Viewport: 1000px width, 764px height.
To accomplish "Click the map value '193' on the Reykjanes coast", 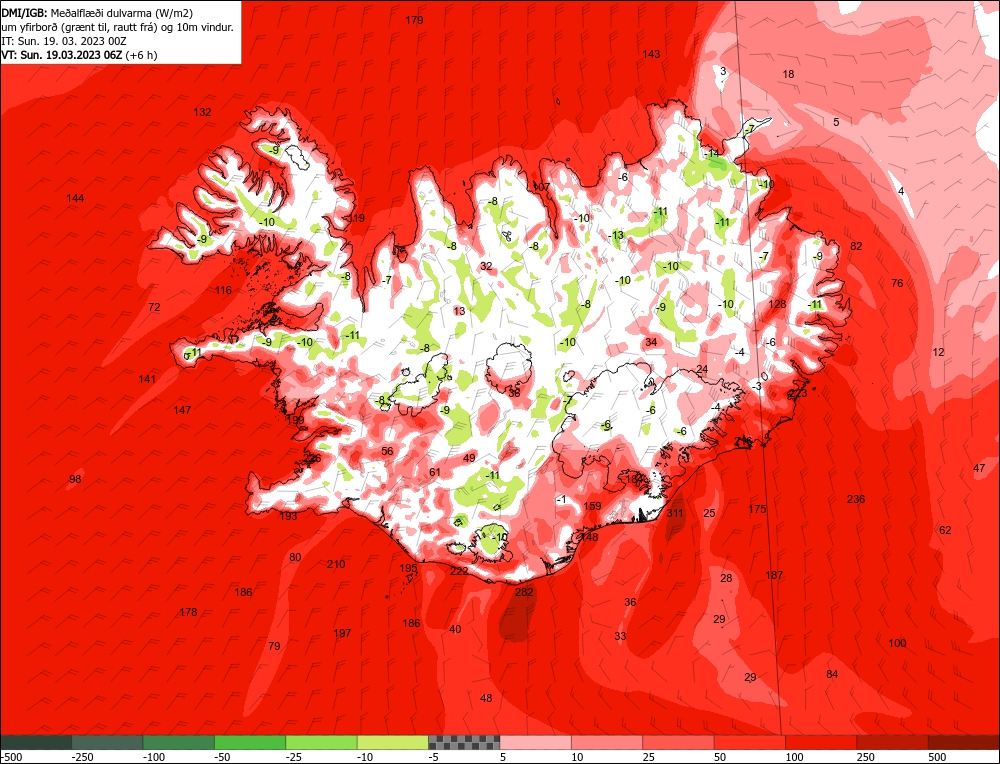I will 288,516.
